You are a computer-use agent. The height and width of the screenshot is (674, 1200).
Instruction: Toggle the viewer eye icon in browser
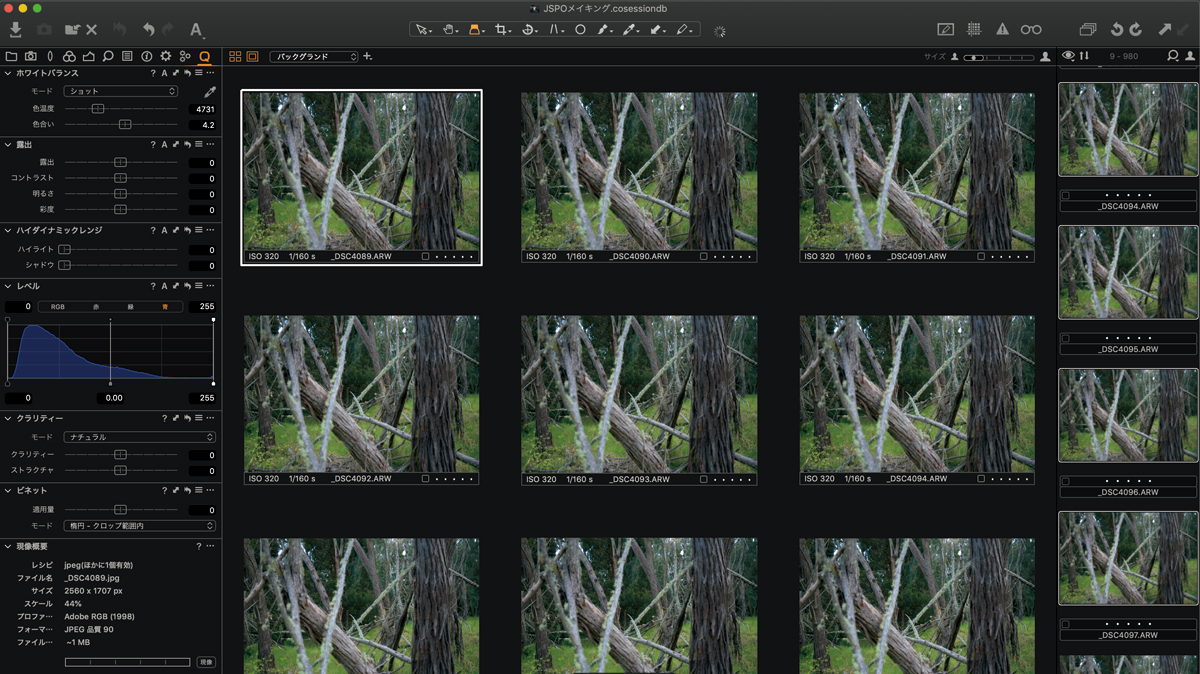1069,56
